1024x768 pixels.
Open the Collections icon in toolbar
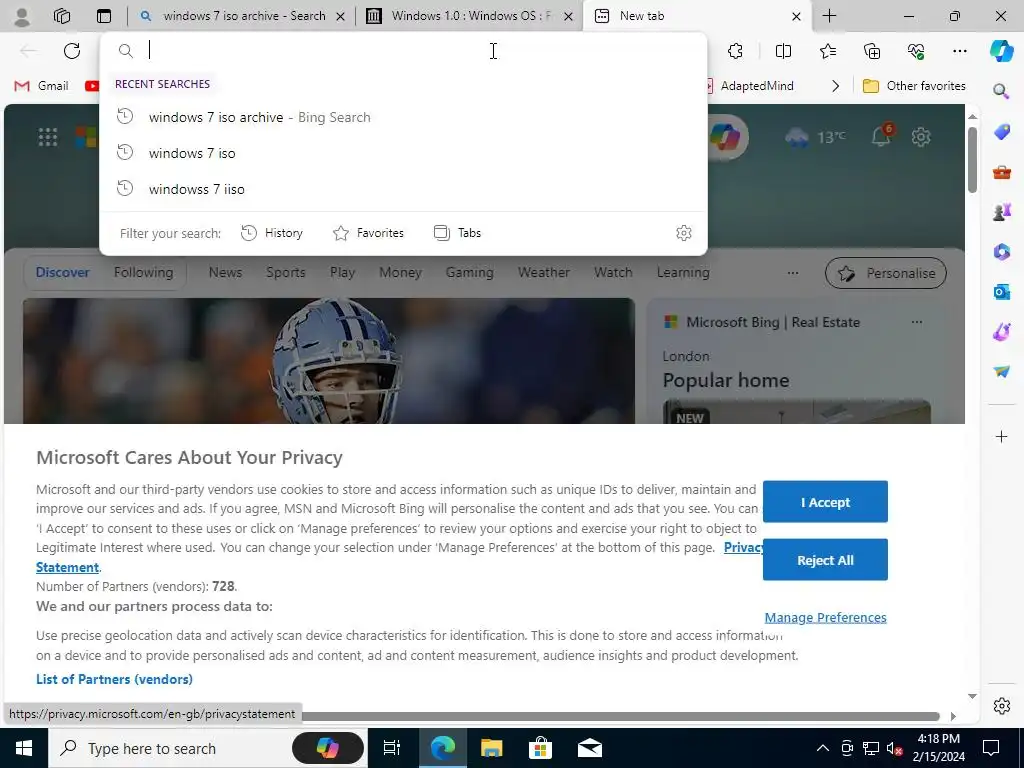[x=872, y=51]
